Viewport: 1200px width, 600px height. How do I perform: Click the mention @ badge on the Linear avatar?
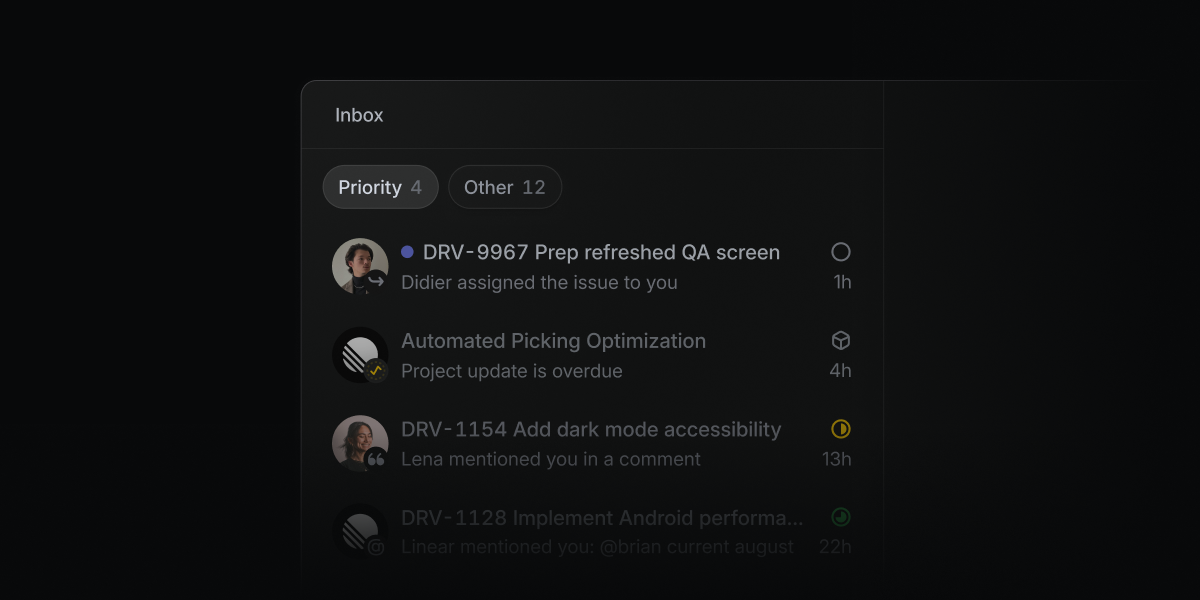(377, 547)
